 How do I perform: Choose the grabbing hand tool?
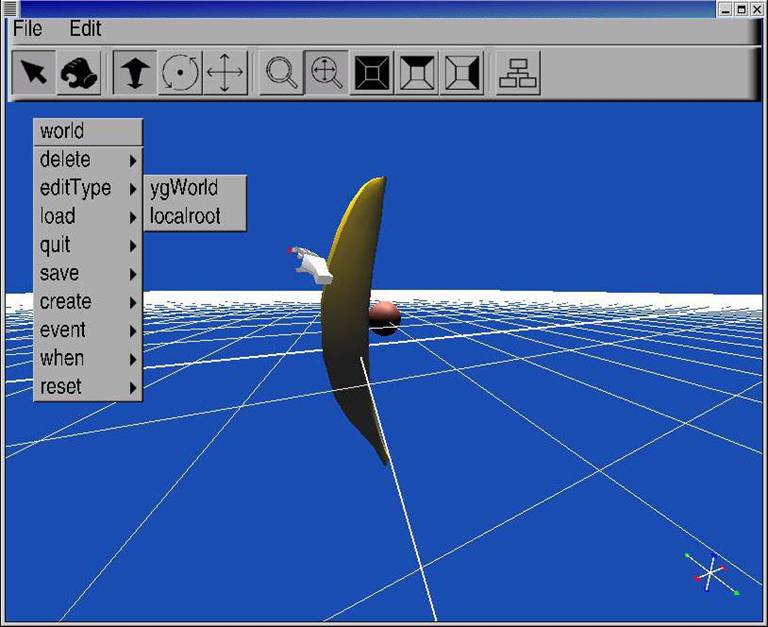click(x=79, y=72)
